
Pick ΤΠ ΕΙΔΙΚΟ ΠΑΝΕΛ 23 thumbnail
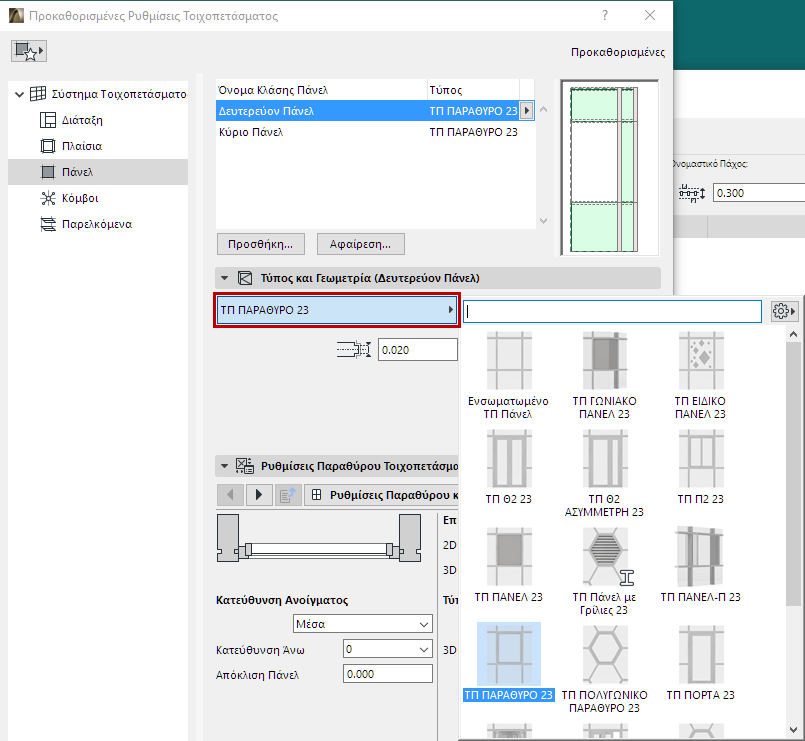click(701, 360)
